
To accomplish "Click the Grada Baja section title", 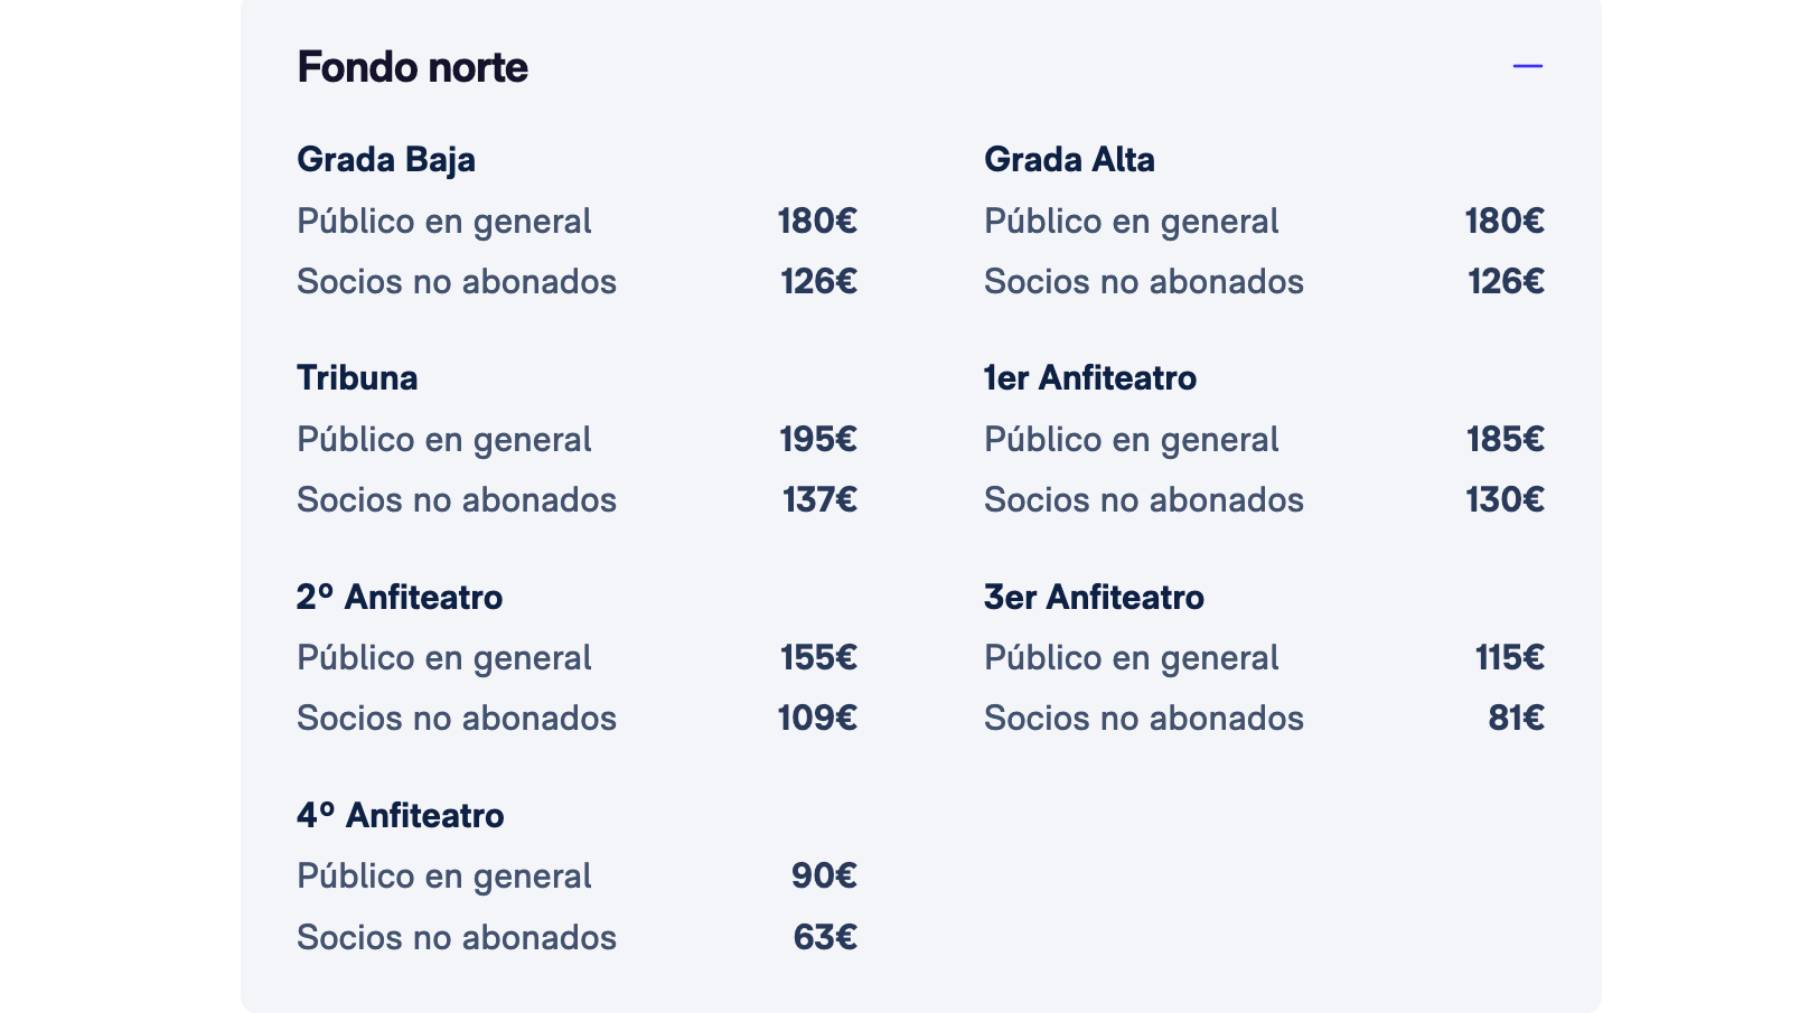I will click(386, 158).
